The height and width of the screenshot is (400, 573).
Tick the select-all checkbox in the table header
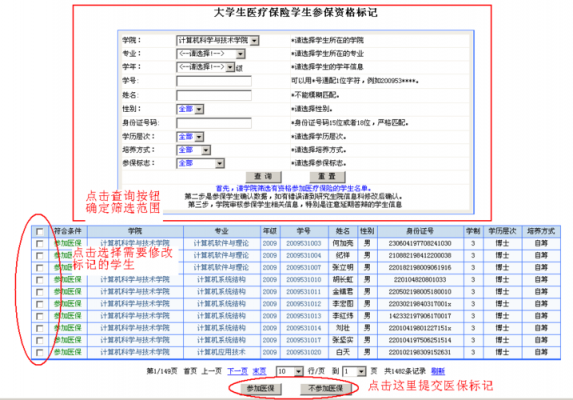(39, 232)
